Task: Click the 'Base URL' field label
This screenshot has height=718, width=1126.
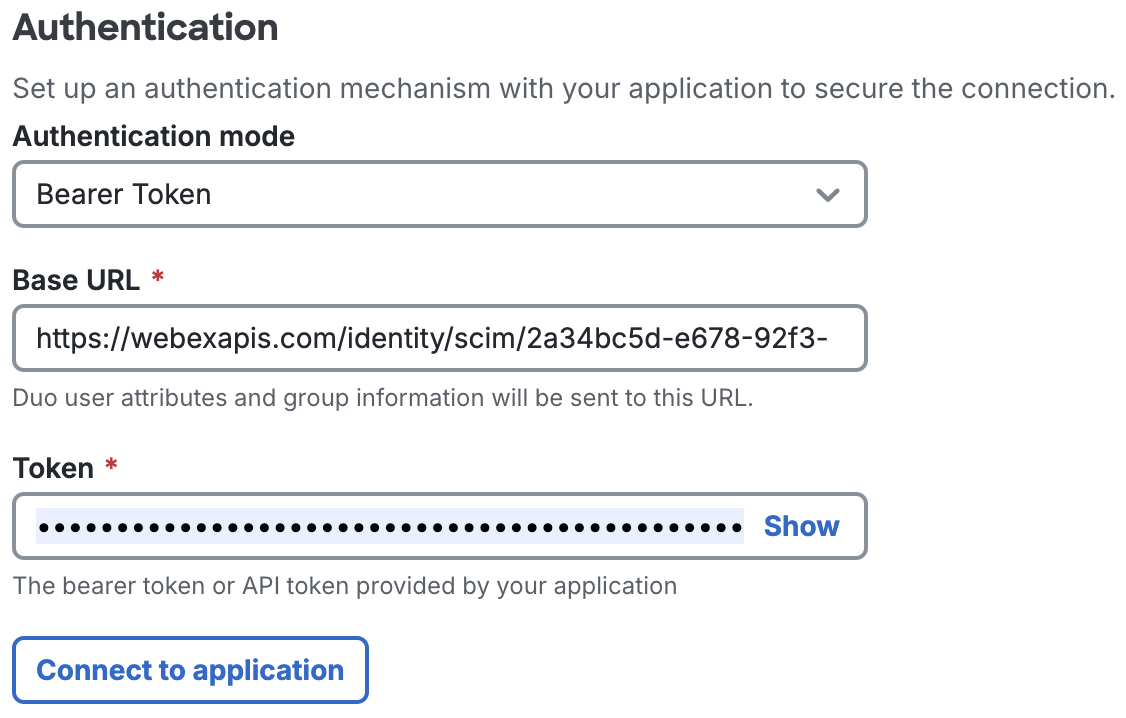Action: [x=76, y=280]
